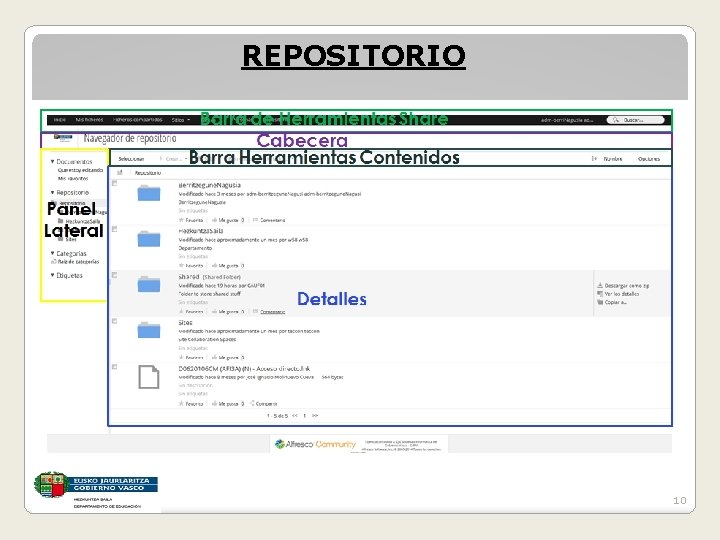Mark BerritzeguneNagusia folder as Favorito
This screenshot has height=540, width=720.
coord(191,220)
